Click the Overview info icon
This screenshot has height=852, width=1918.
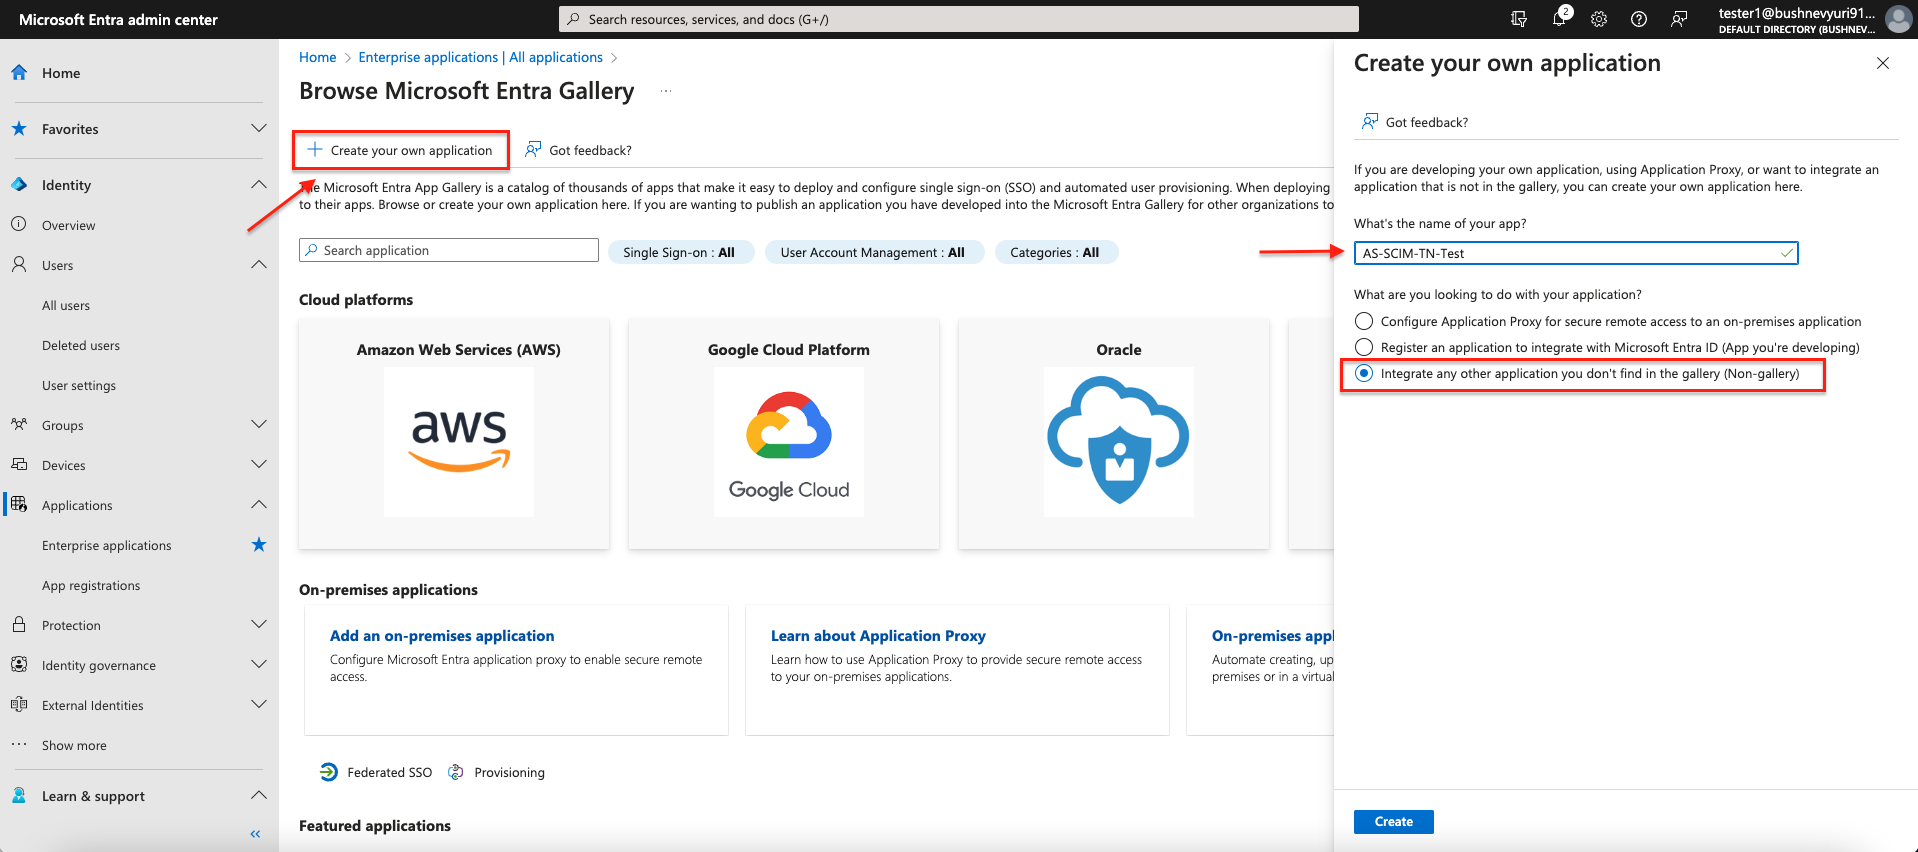click(19, 225)
